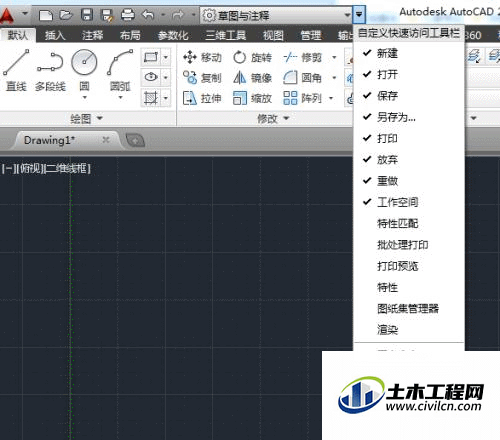The height and width of the screenshot is (440, 500).
Task: Click the Save As icon
Action: tap(107, 15)
